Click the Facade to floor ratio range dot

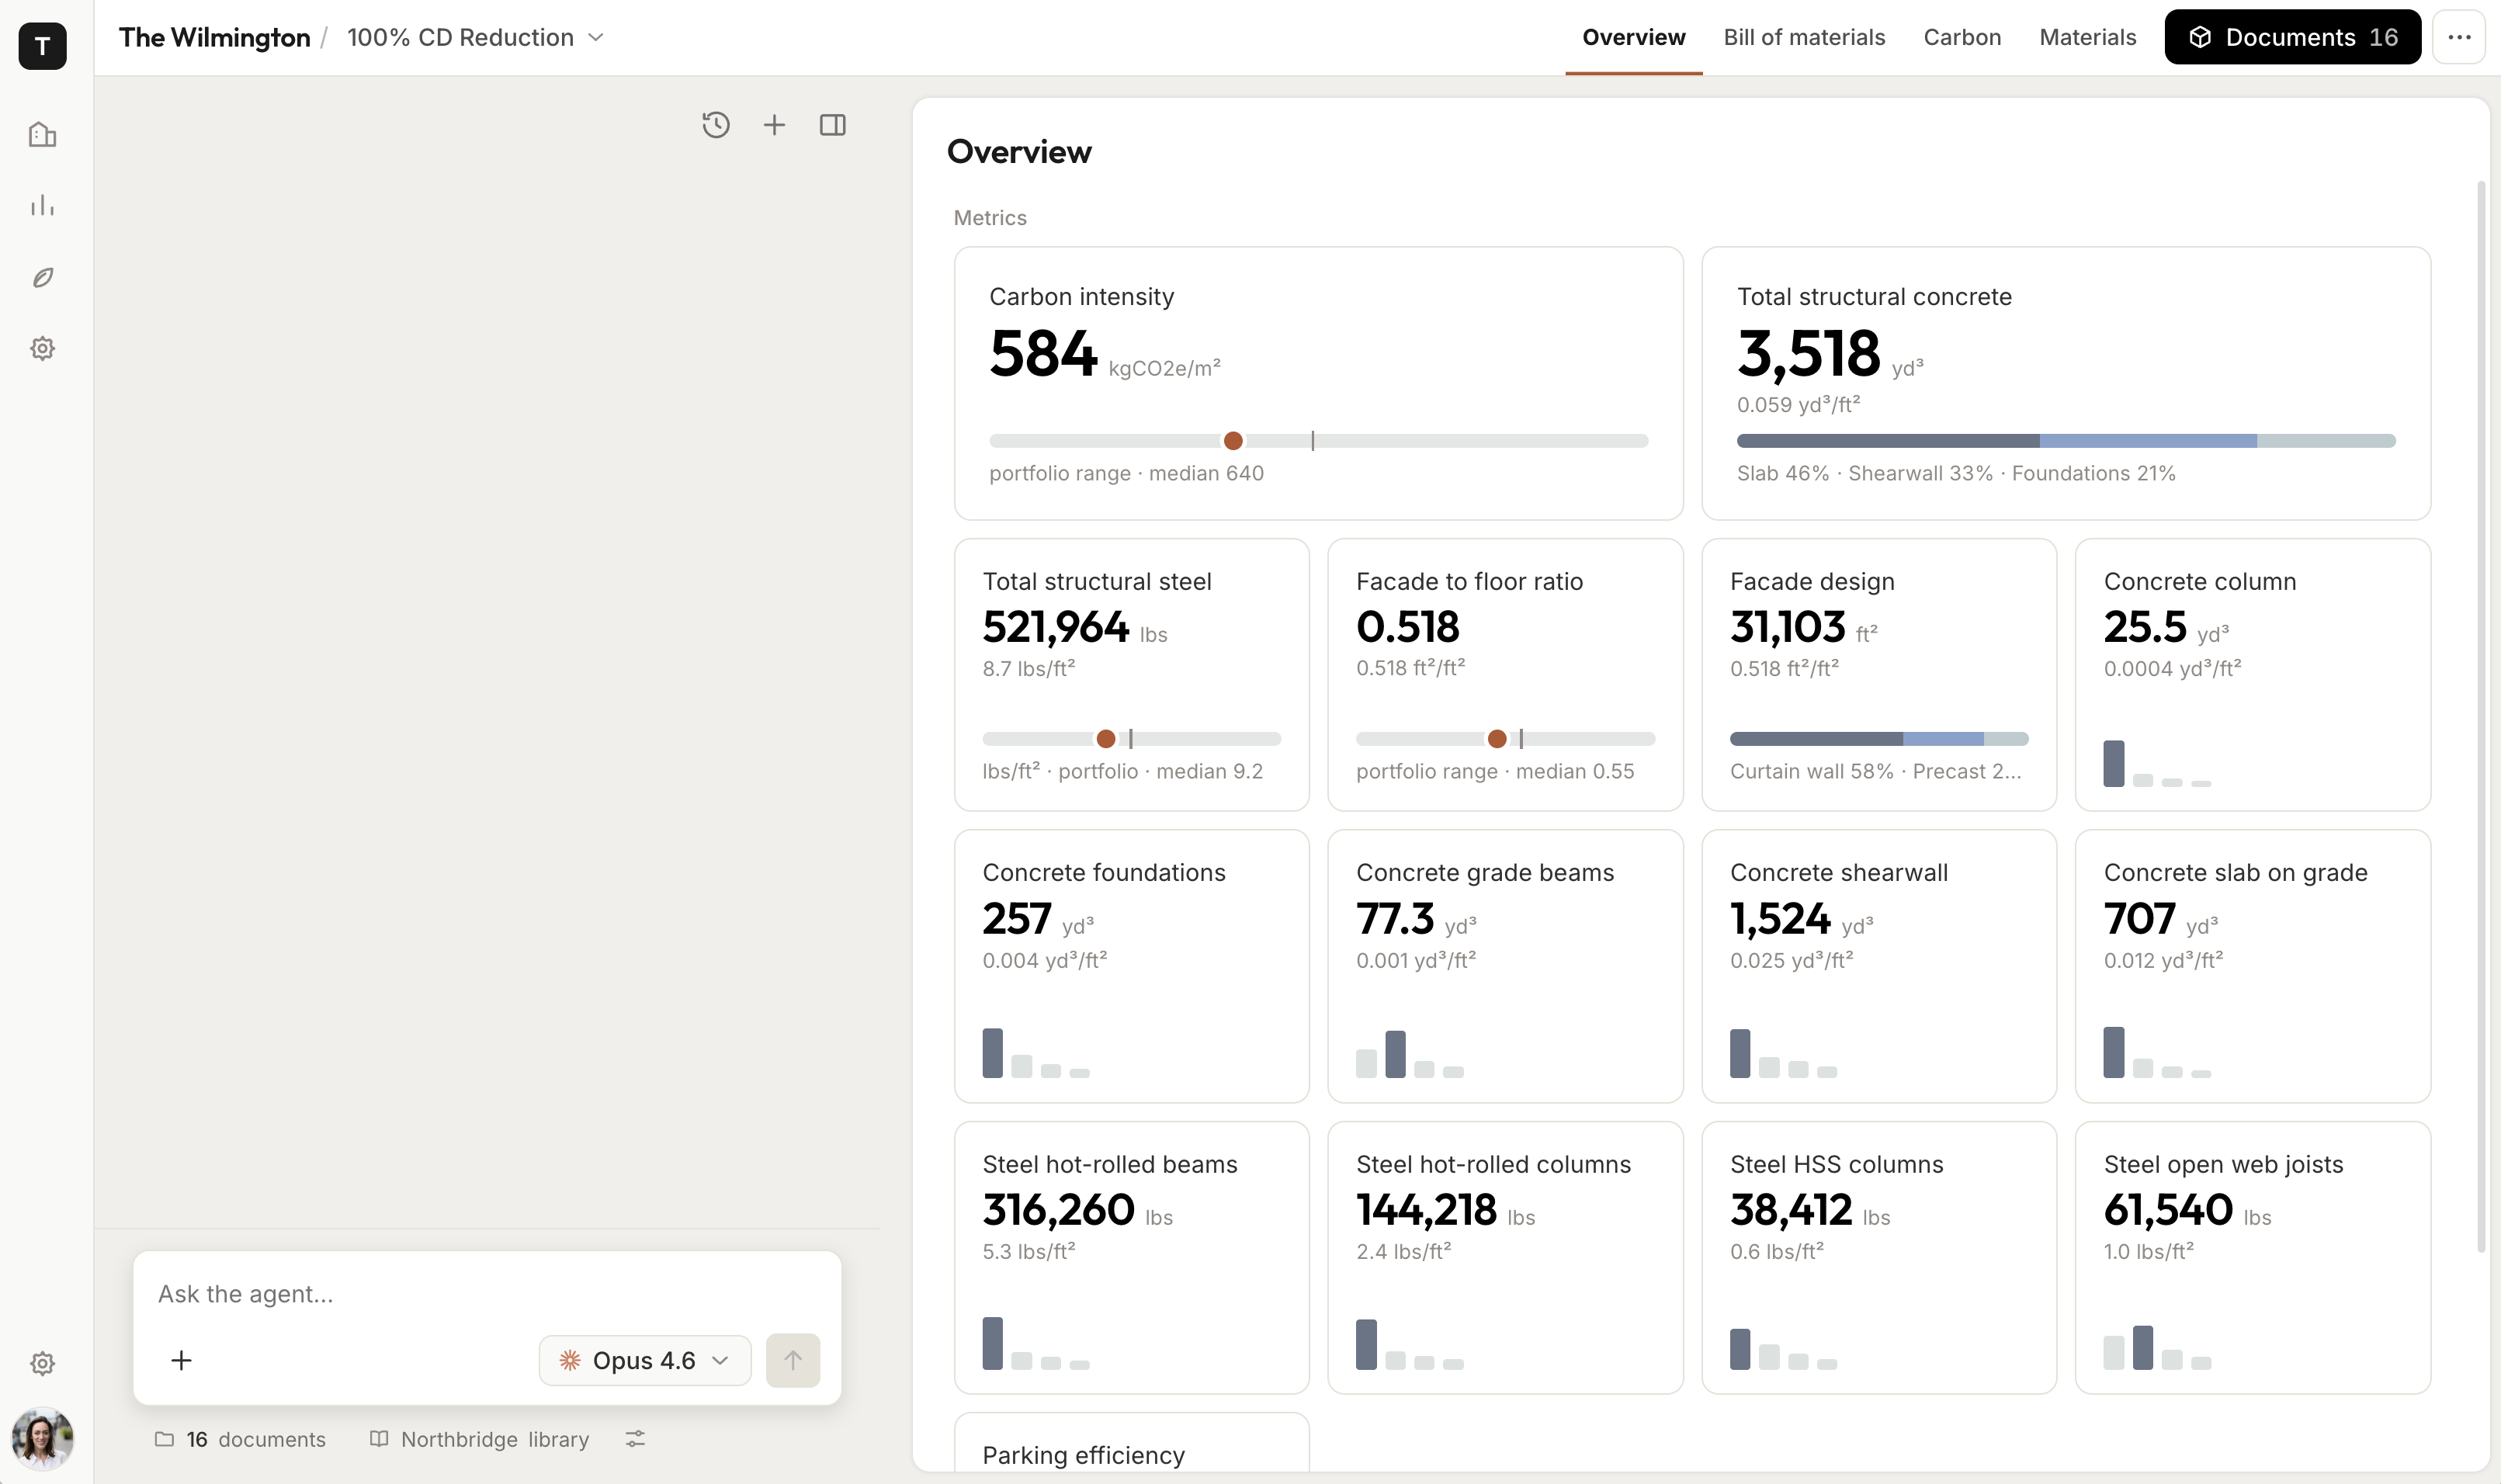[1496, 739]
